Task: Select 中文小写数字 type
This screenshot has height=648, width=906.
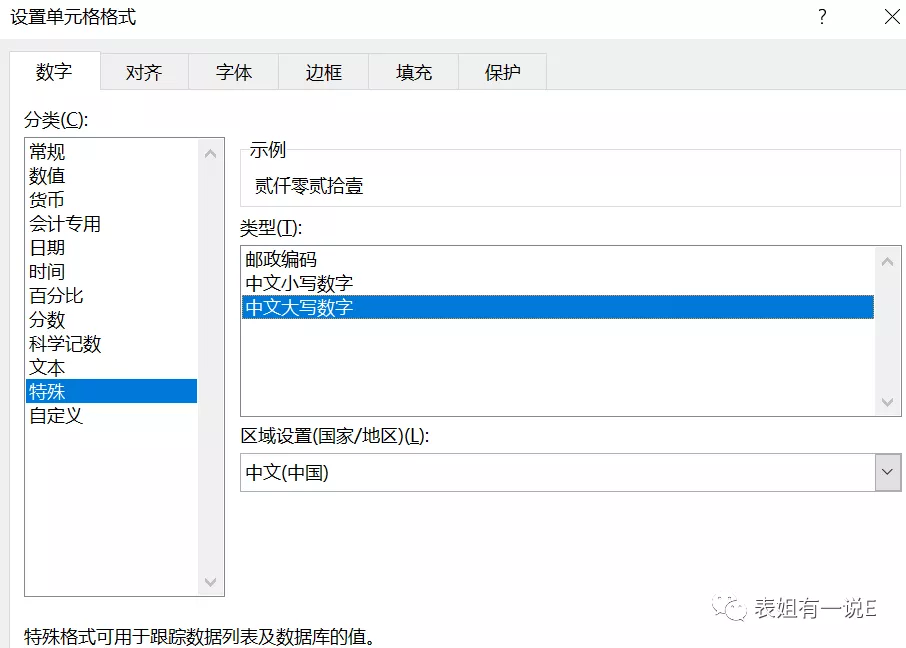Action: [558, 283]
